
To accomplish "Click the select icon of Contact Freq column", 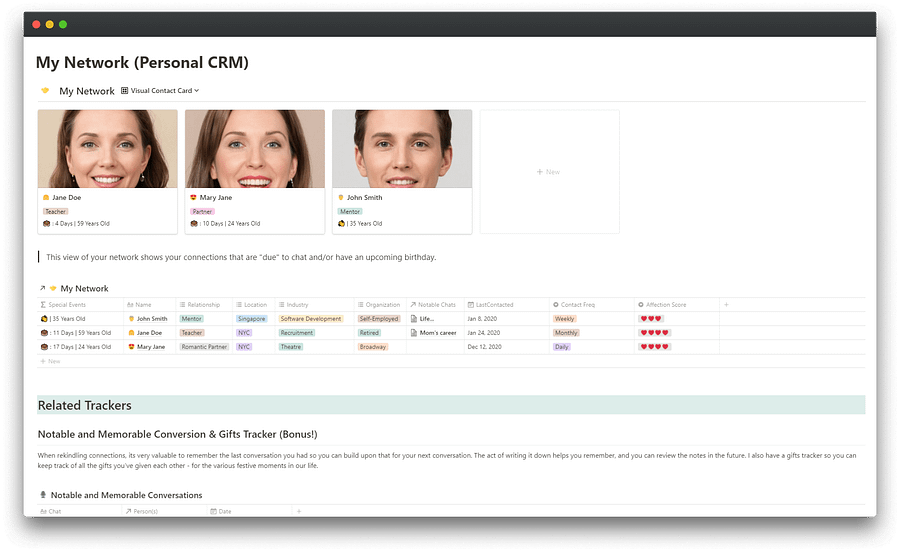I will point(556,305).
